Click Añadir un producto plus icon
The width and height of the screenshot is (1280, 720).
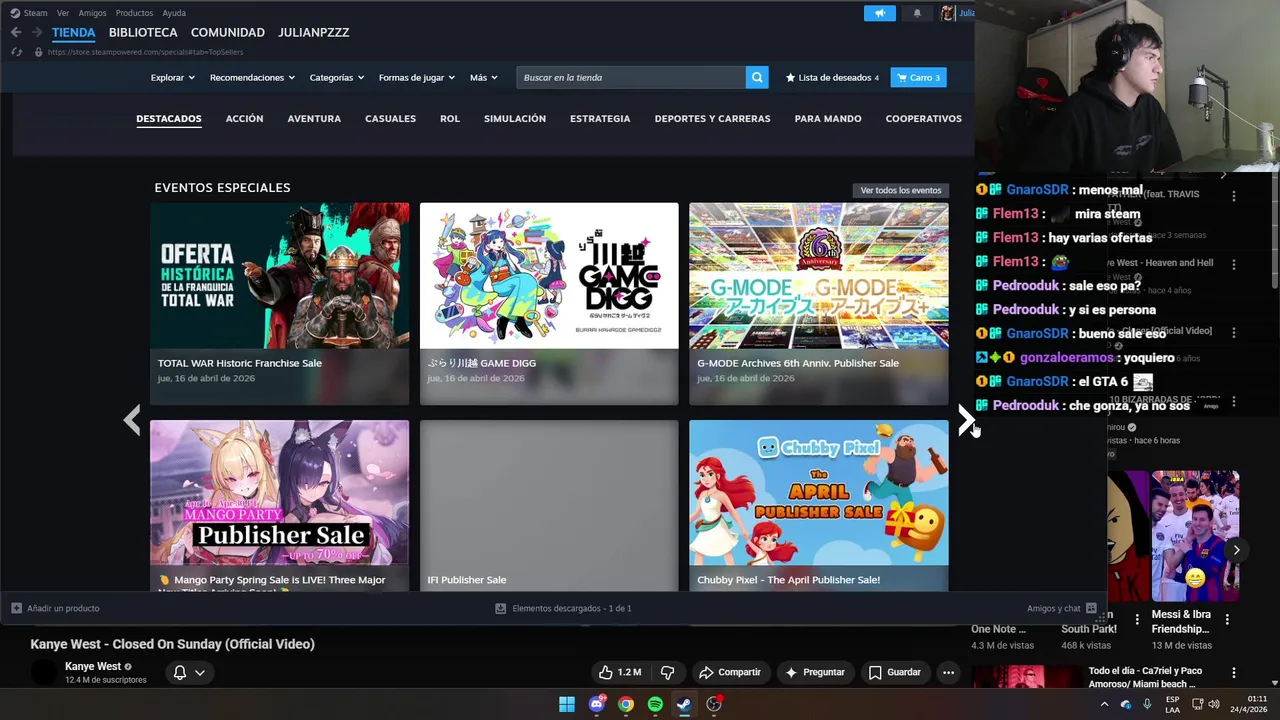click(16, 608)
